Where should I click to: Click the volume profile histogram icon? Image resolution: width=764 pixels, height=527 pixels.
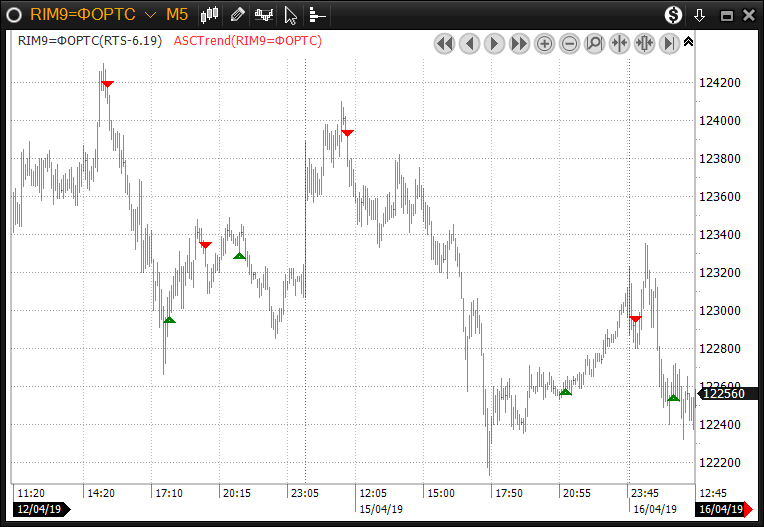coord(316,15)
